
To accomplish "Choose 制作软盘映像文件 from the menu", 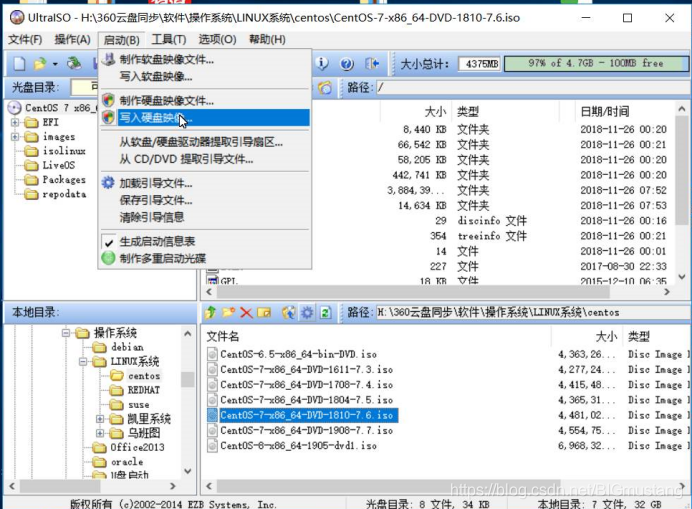I will [205, 59].
